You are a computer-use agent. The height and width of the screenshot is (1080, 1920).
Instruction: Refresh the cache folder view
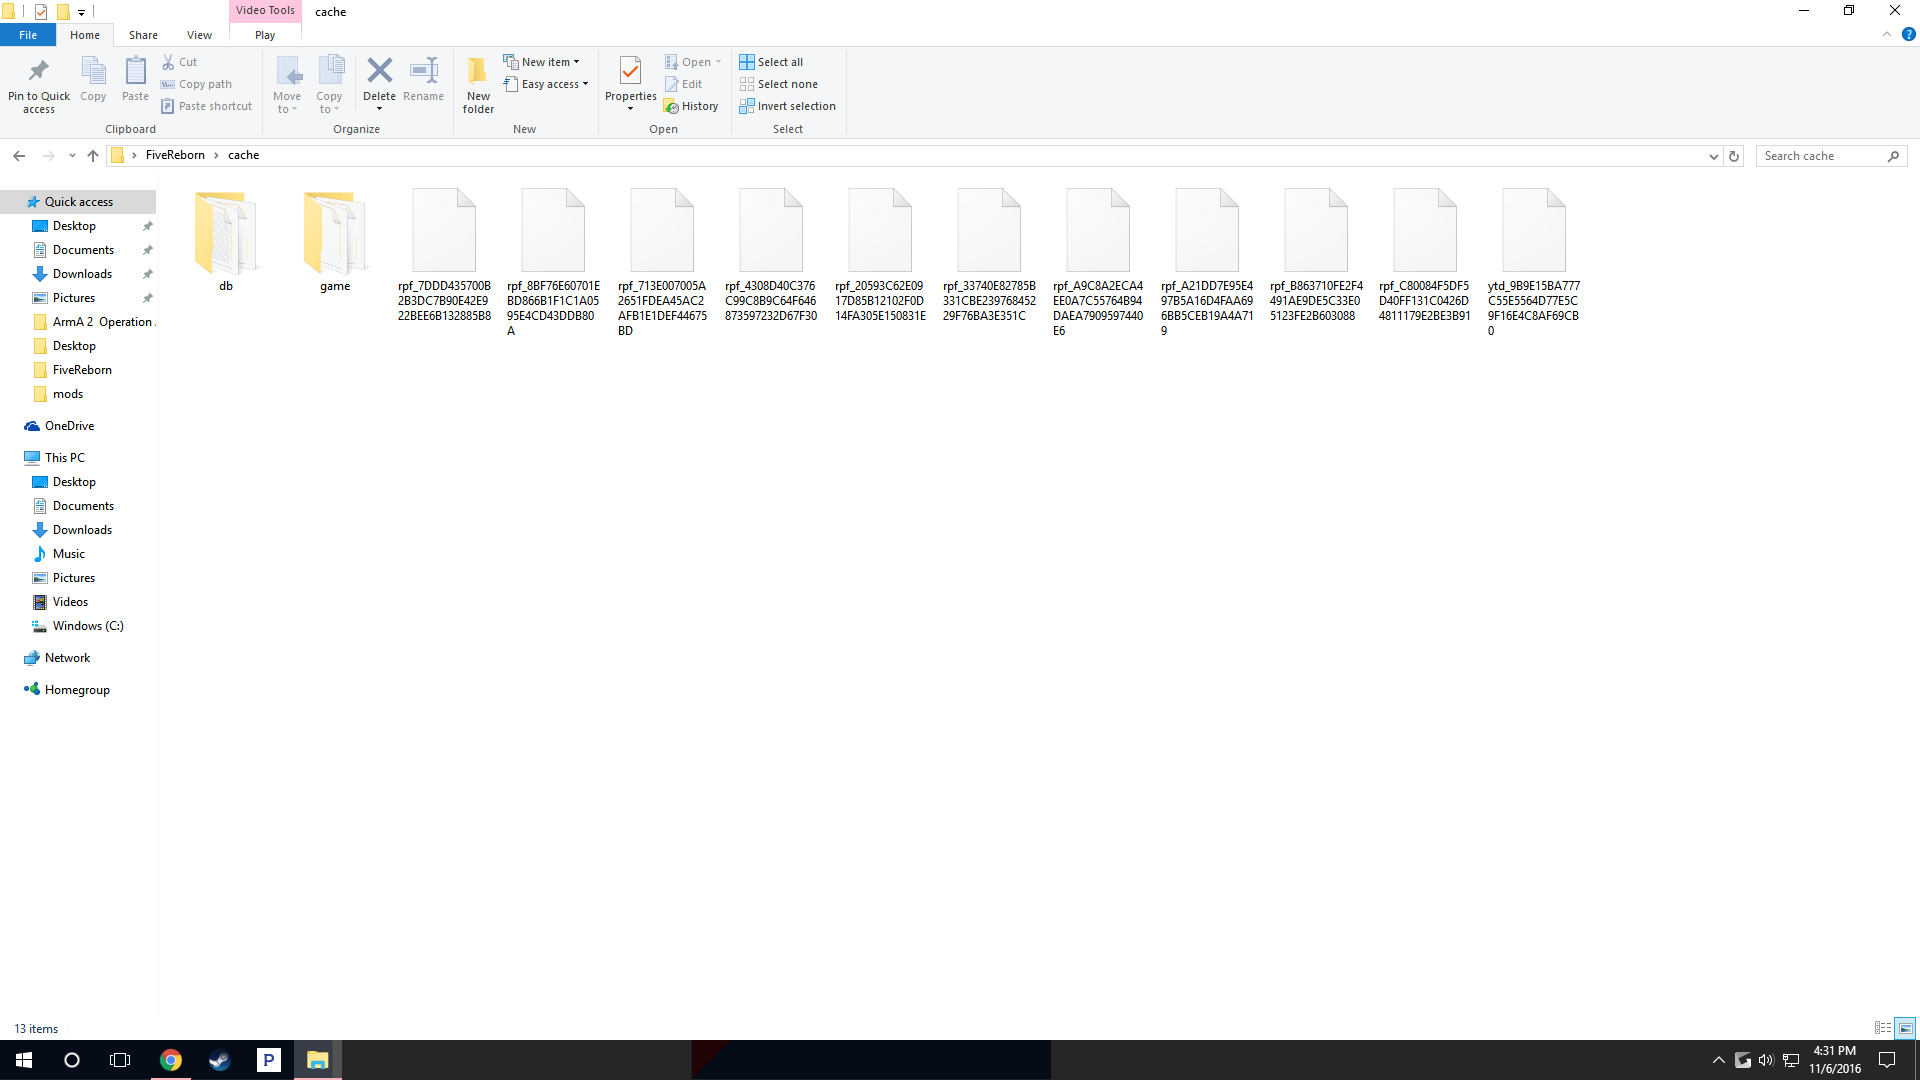[1734, 156]
